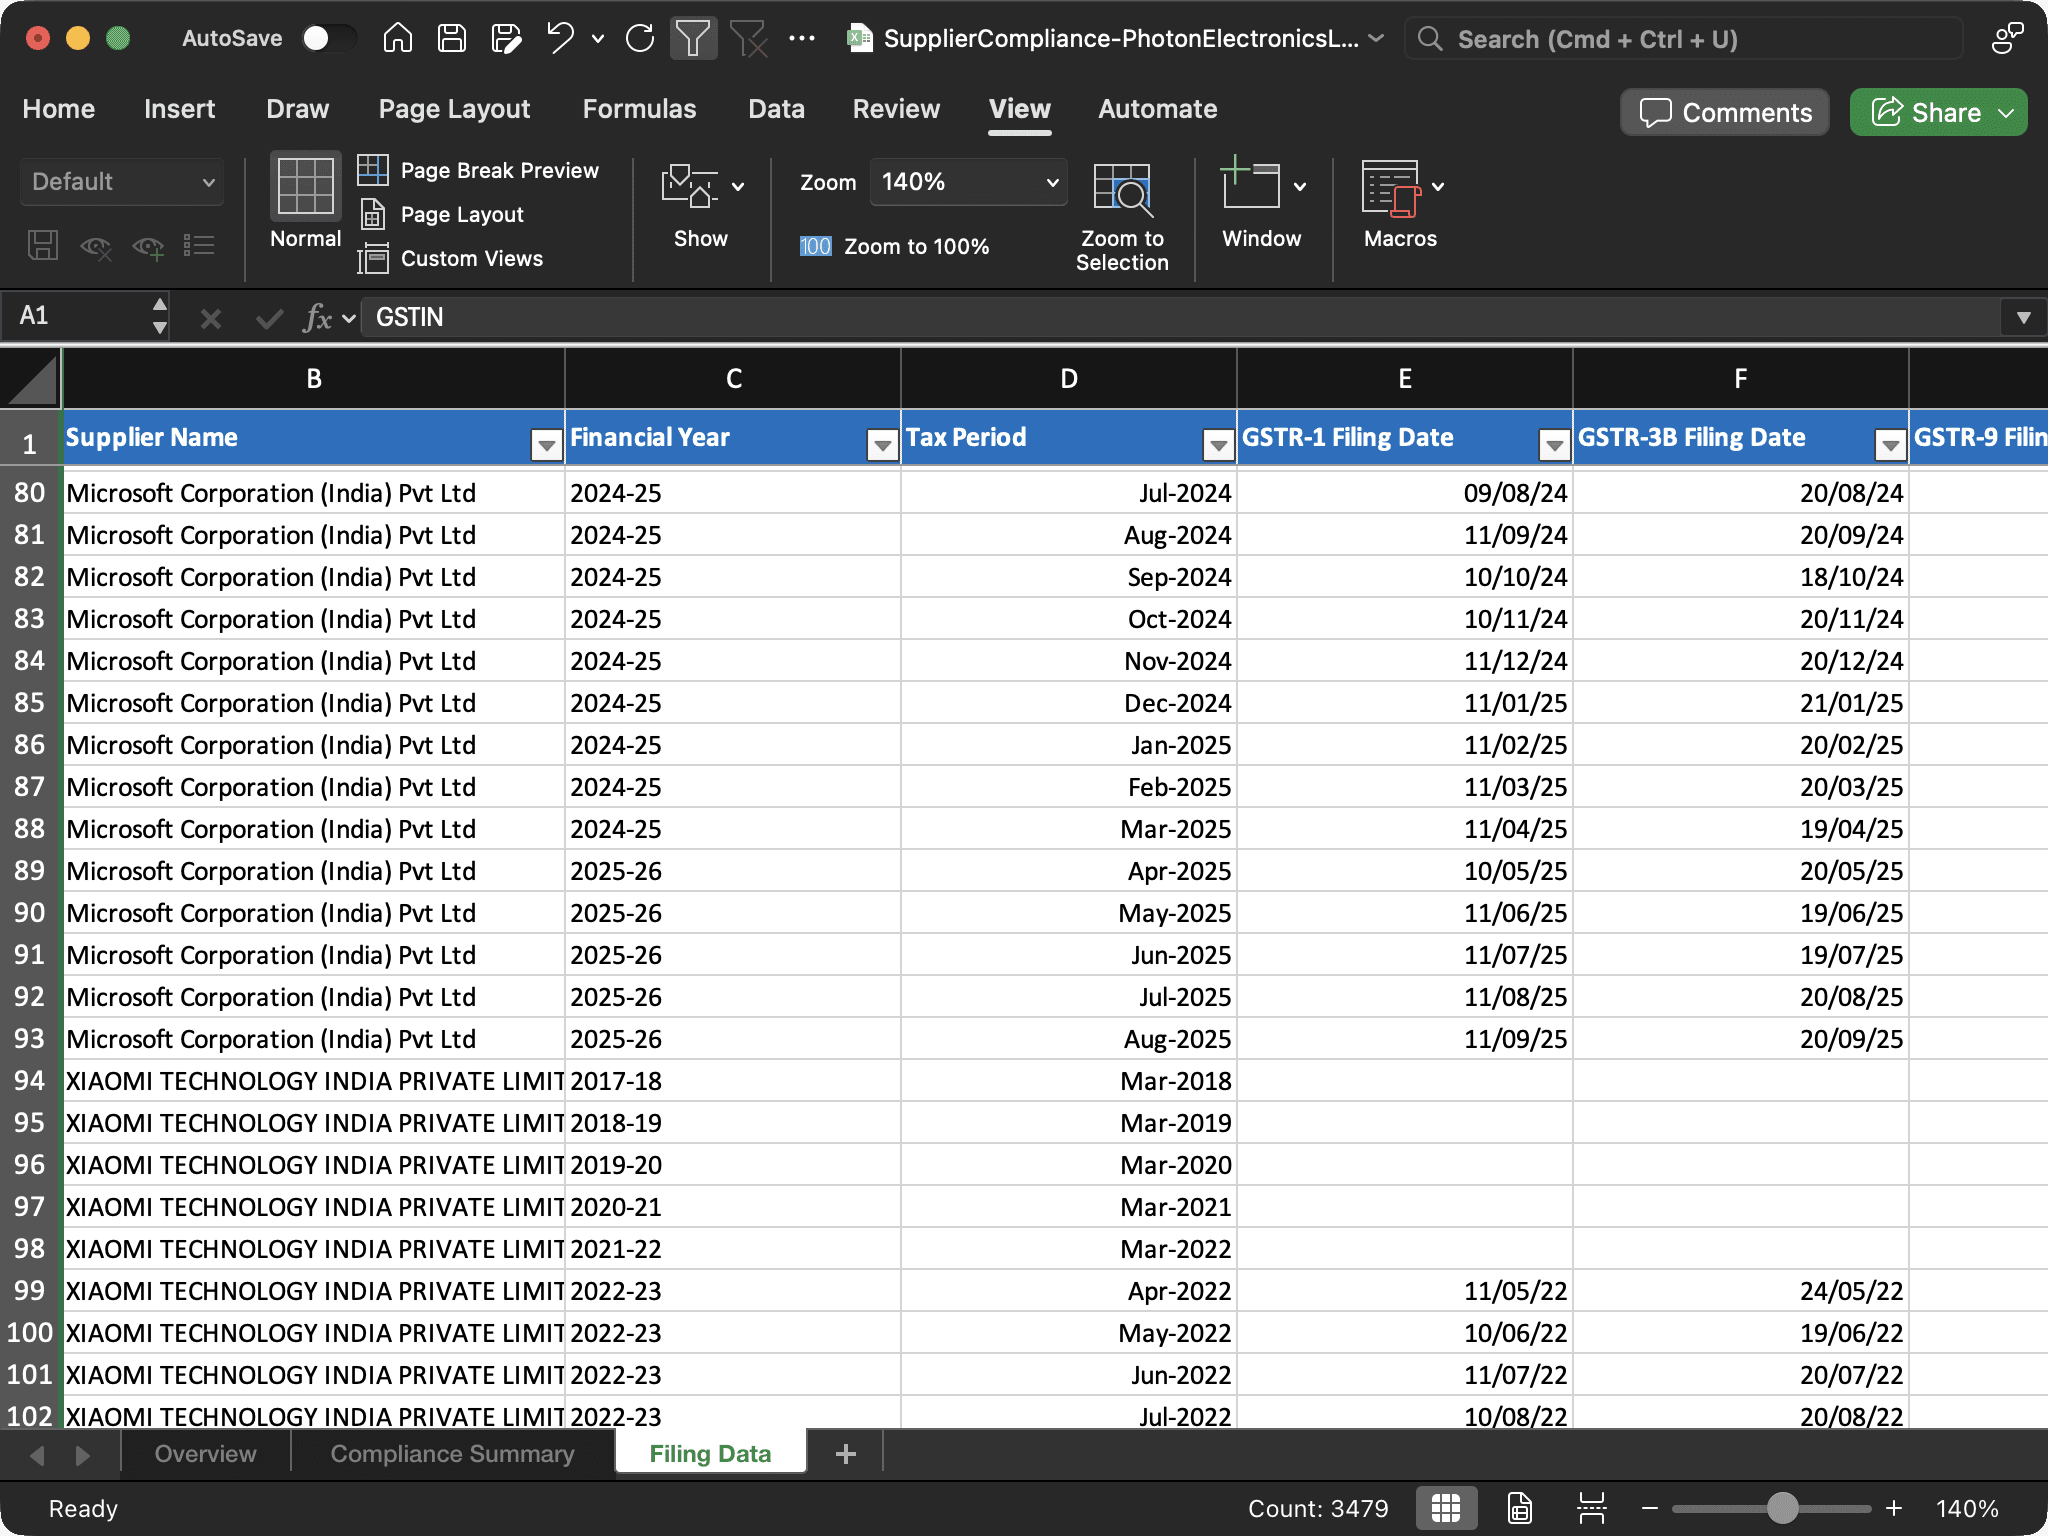Select Normal workbook view
The image size is (2048, 1536).
coord(305,201)
